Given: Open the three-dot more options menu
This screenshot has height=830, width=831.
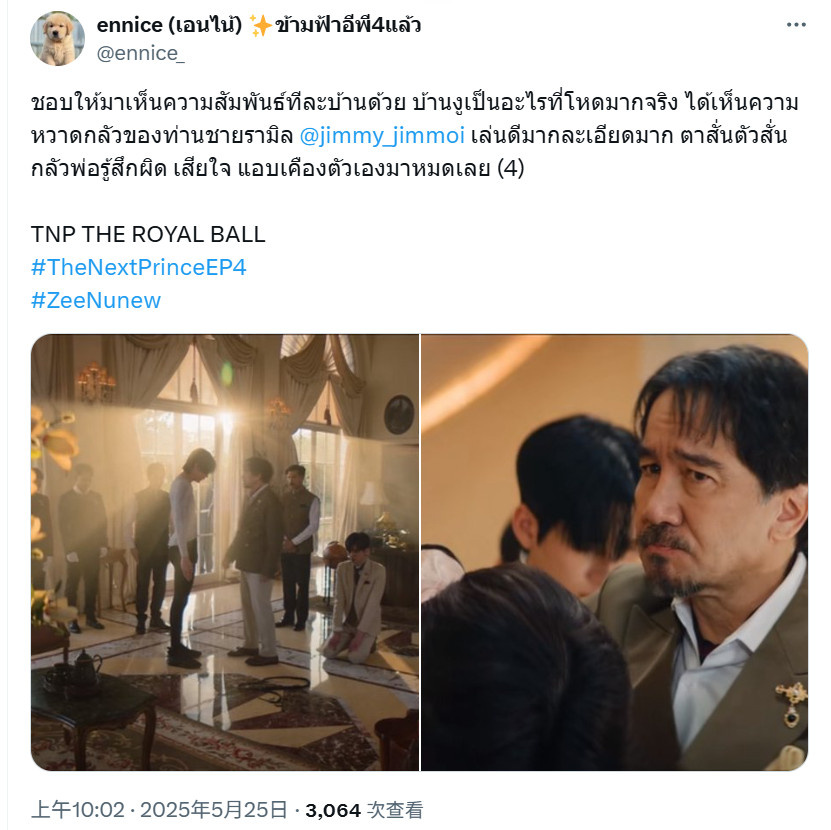Looking at the screenshot, I should pyautogui.click(x=796, y=25).
